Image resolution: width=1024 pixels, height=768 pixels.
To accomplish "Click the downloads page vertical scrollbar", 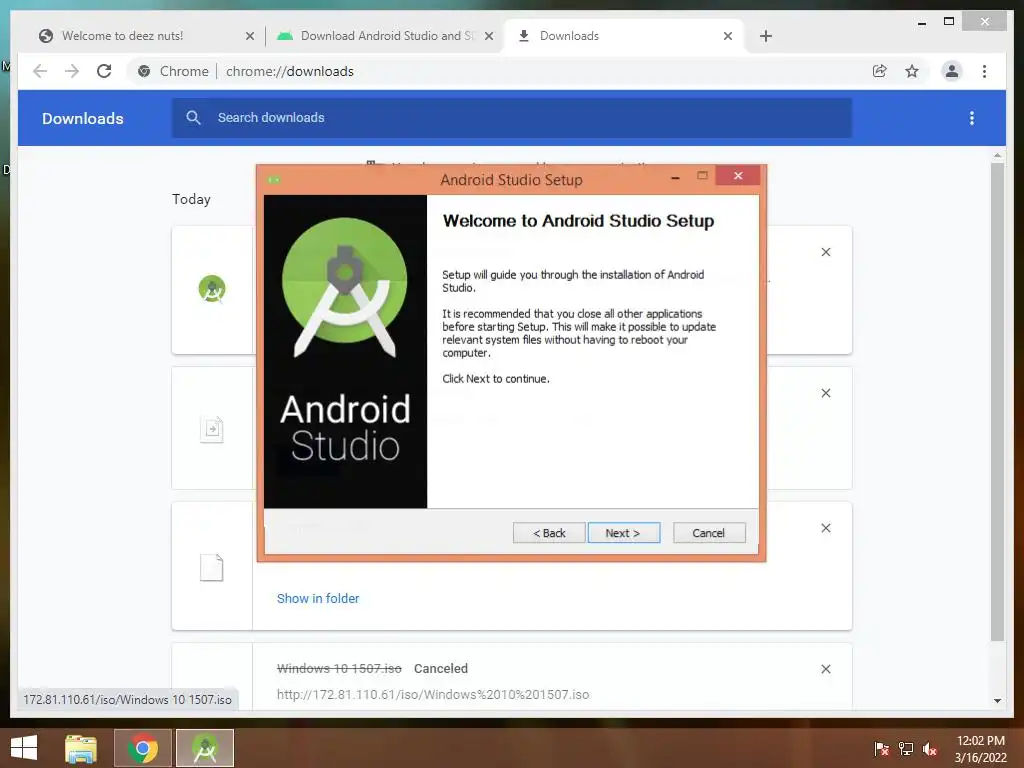I will 997,402.
